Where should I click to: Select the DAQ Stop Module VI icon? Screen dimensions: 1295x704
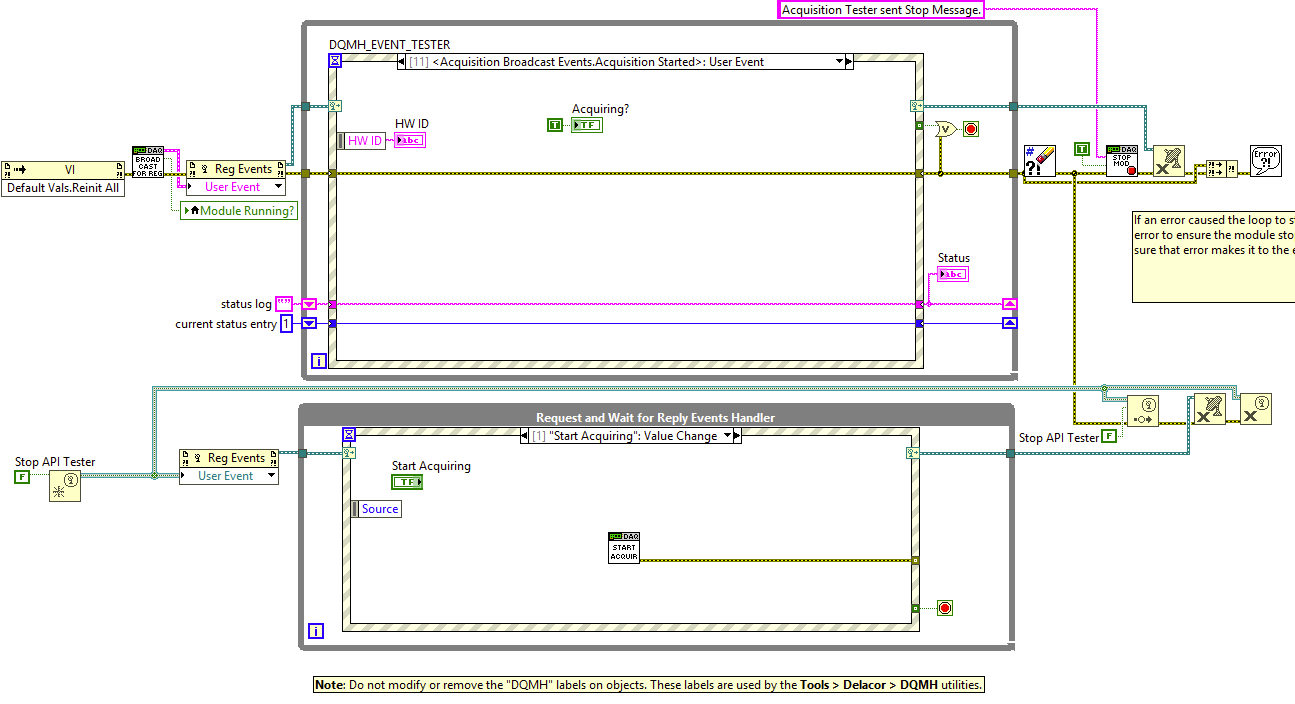click(x=1122, y=162)
